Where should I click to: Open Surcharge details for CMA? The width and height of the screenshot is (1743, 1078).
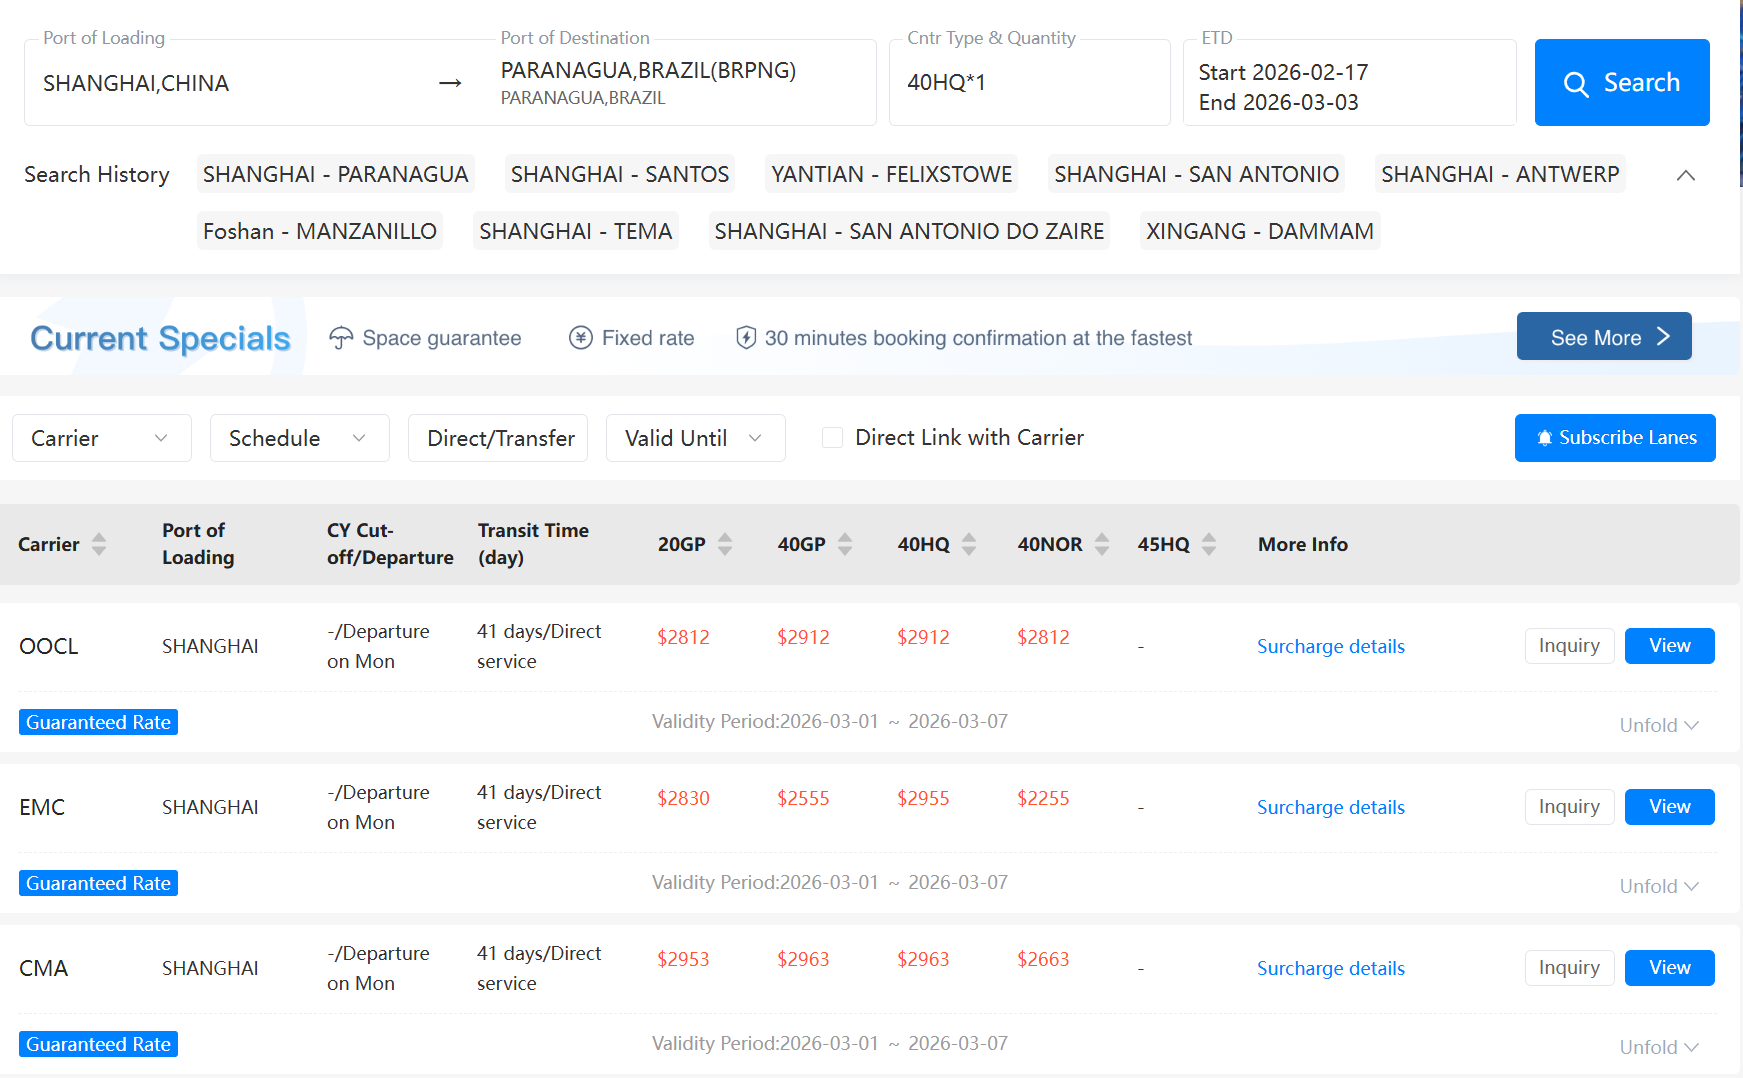[1330, 968]
